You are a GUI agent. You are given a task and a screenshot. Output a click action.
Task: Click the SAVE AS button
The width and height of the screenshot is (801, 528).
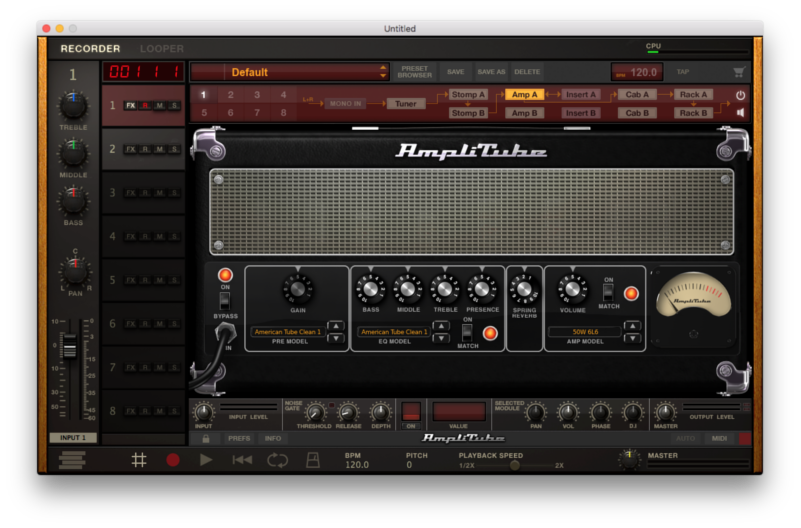point(491,72)
